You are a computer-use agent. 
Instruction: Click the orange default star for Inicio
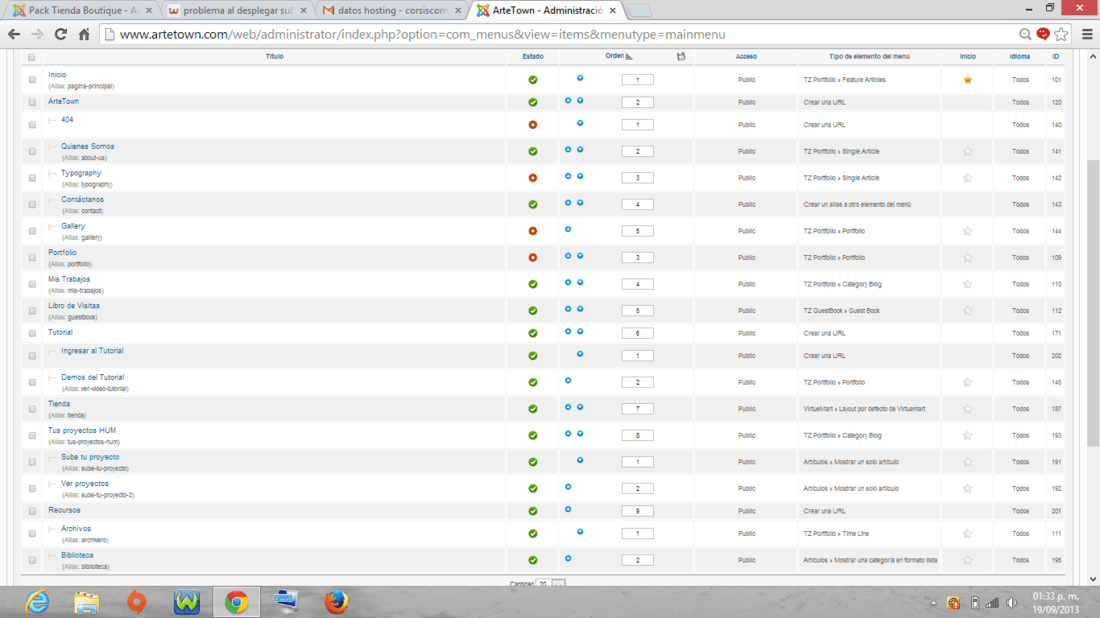(x=967, y=80)
